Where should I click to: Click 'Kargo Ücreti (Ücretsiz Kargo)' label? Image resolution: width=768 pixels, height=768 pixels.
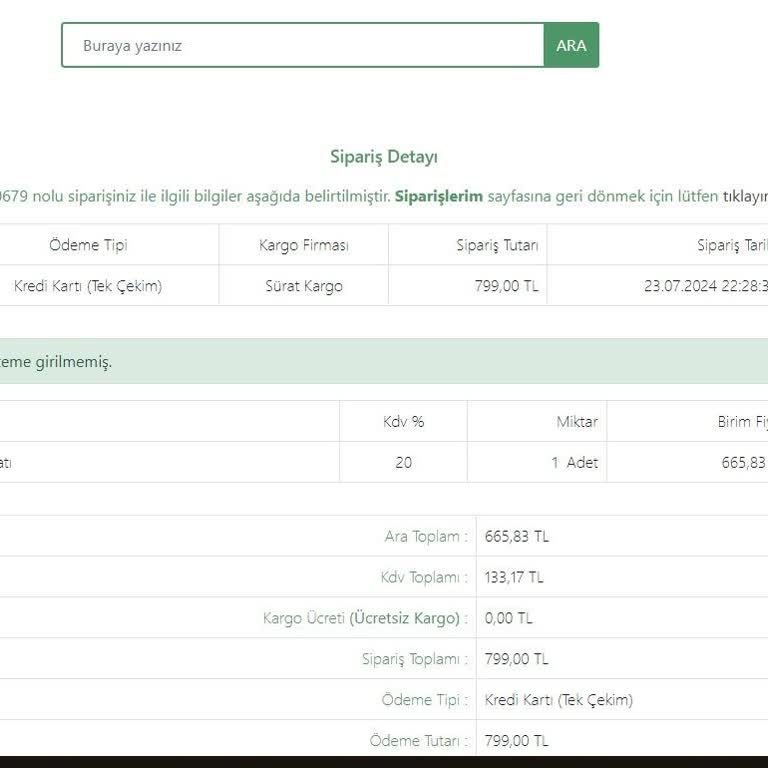click(365, 618)
